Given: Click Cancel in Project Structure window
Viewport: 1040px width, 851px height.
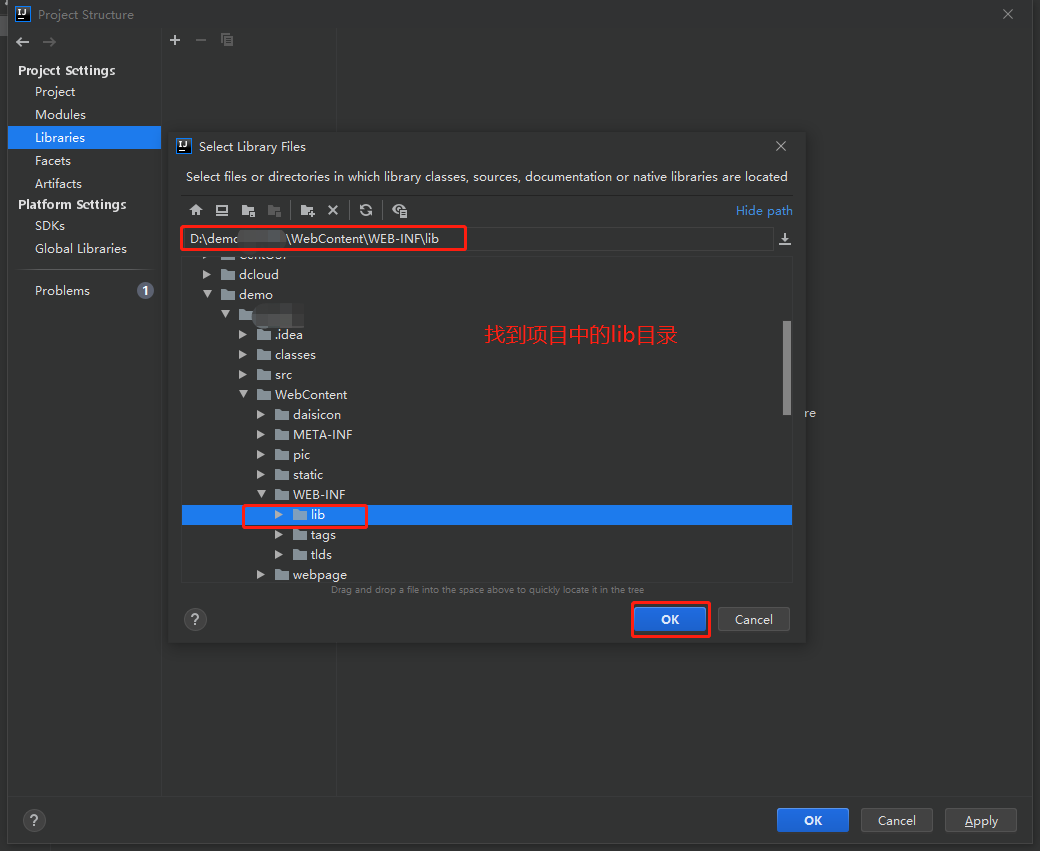Looking at the screenshot, I should point(897,820).
